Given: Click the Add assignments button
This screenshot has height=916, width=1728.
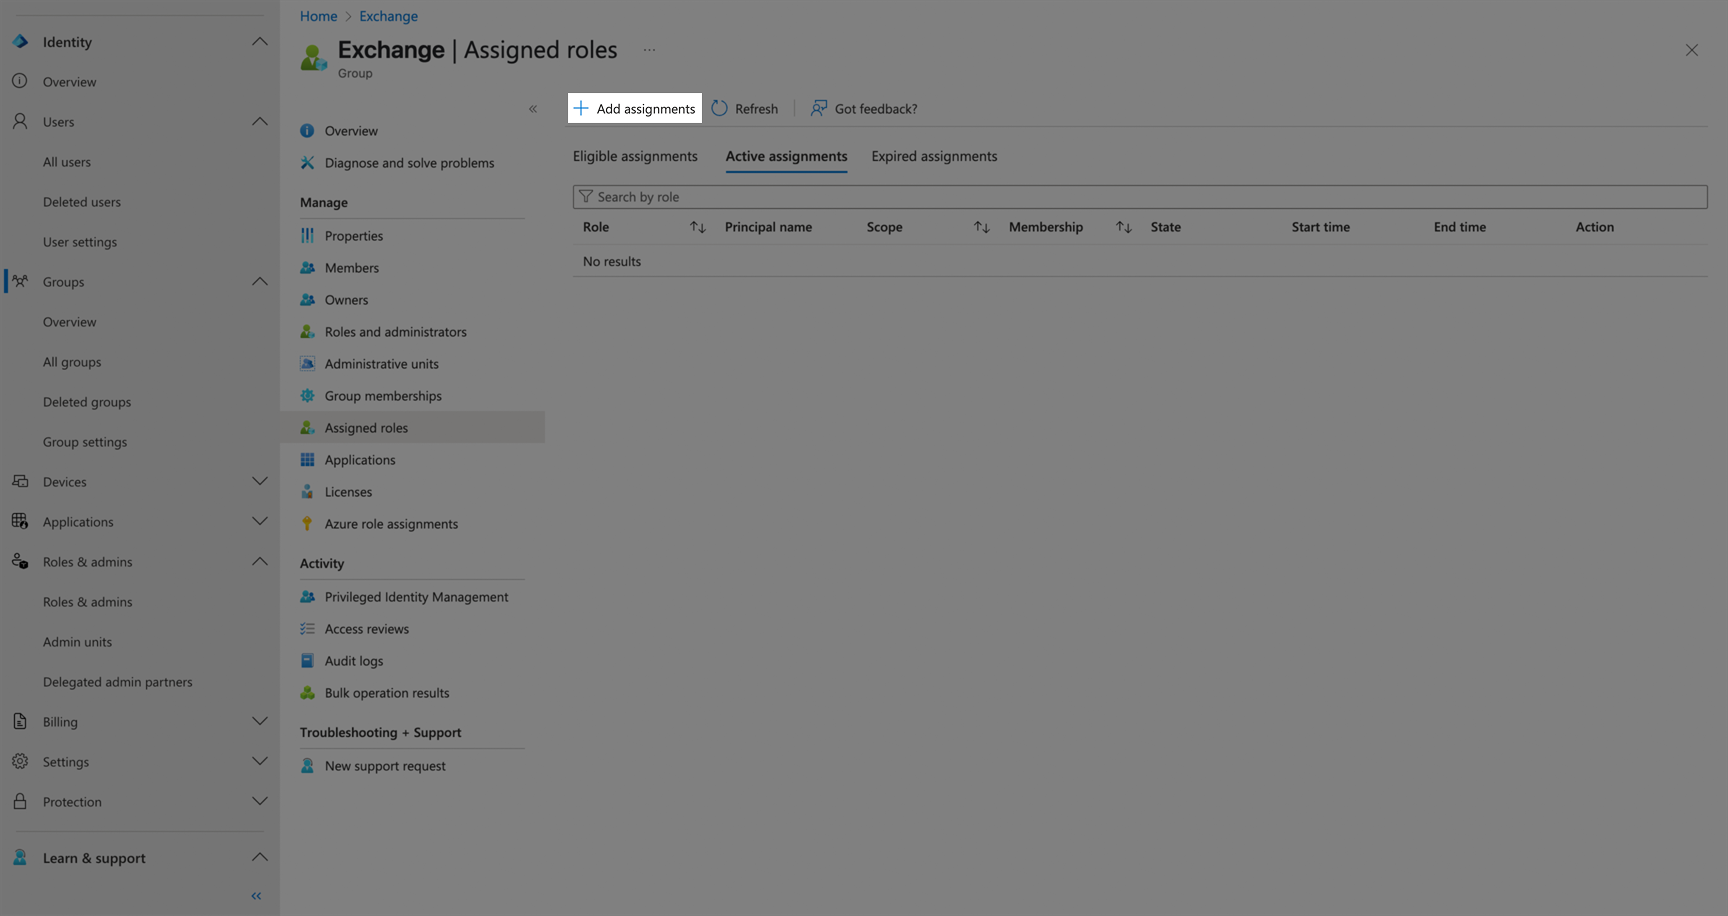Looking at the screenshot, I should [x=635, y=108].
